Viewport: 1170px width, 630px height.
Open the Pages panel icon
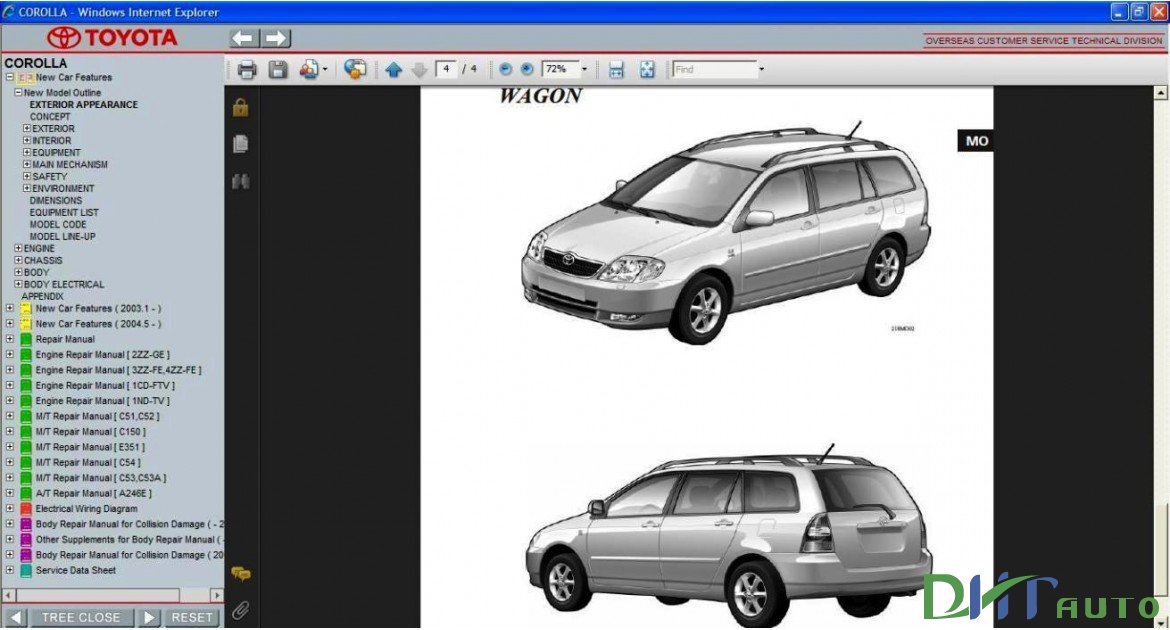240,143
